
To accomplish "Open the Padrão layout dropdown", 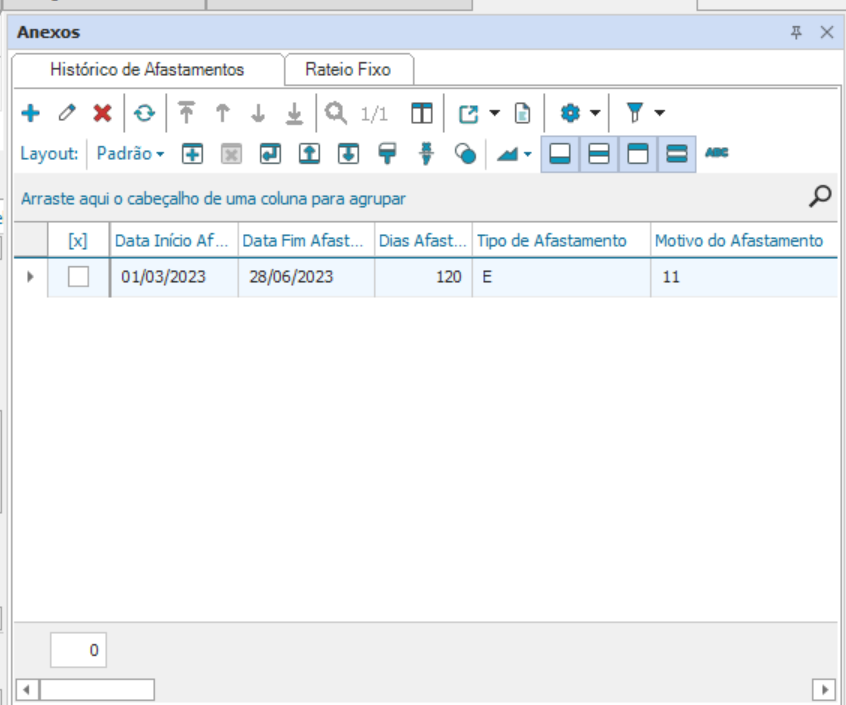I will (131, 154).
